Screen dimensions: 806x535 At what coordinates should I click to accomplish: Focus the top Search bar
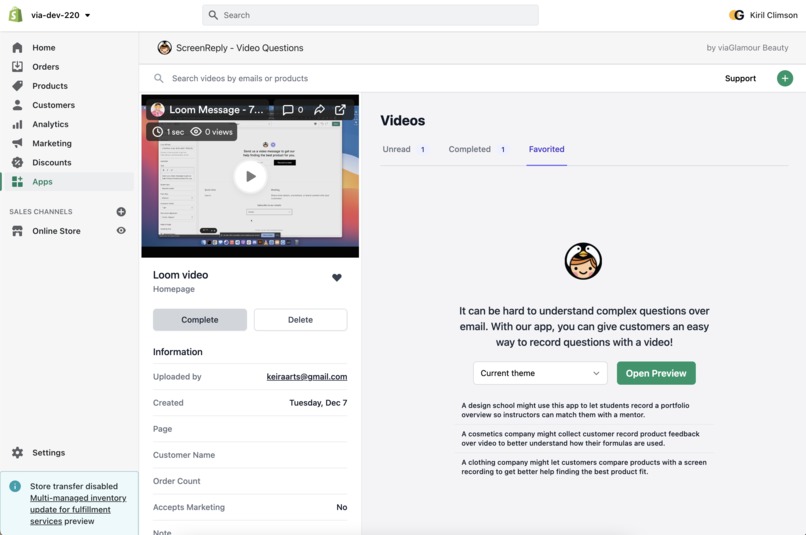(x=370, y=15)
